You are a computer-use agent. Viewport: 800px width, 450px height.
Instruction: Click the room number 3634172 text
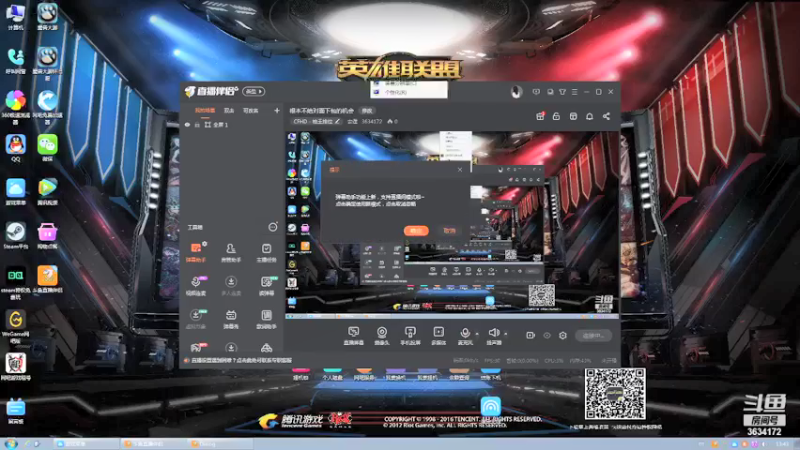(372, 121)
